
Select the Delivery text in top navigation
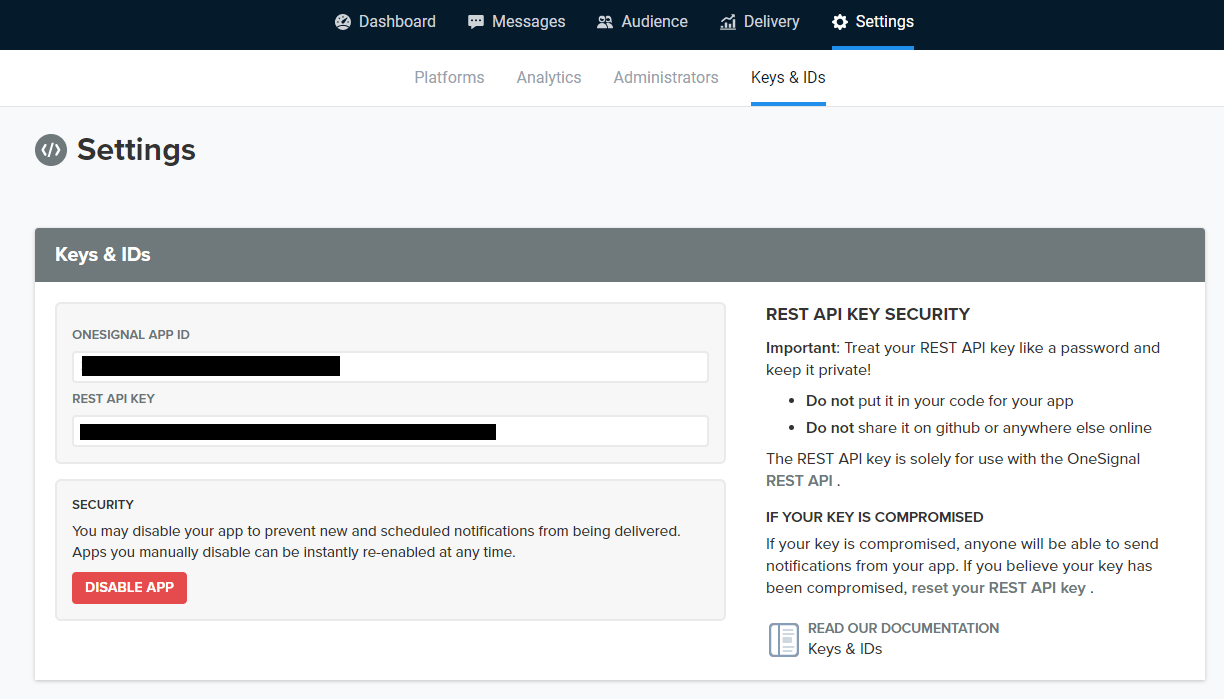(771, 22)
